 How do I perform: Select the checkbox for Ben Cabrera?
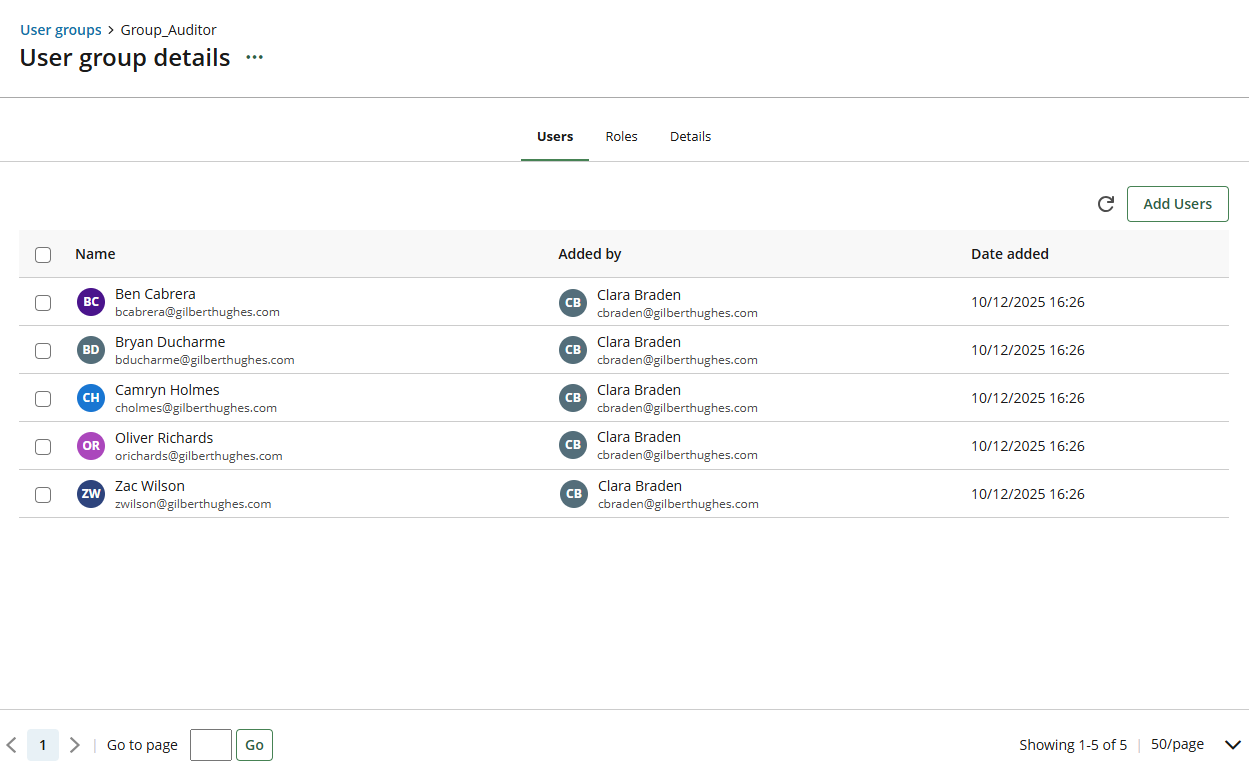click(x=43, y=303)
